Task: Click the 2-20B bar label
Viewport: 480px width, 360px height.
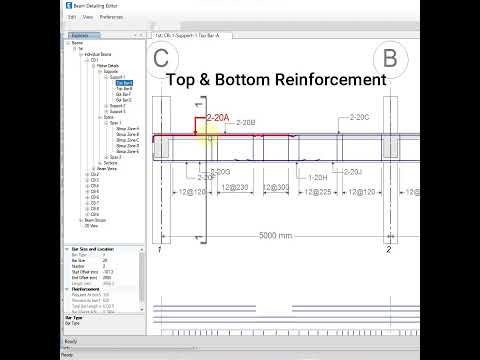Action: click(x=246, y=123)
